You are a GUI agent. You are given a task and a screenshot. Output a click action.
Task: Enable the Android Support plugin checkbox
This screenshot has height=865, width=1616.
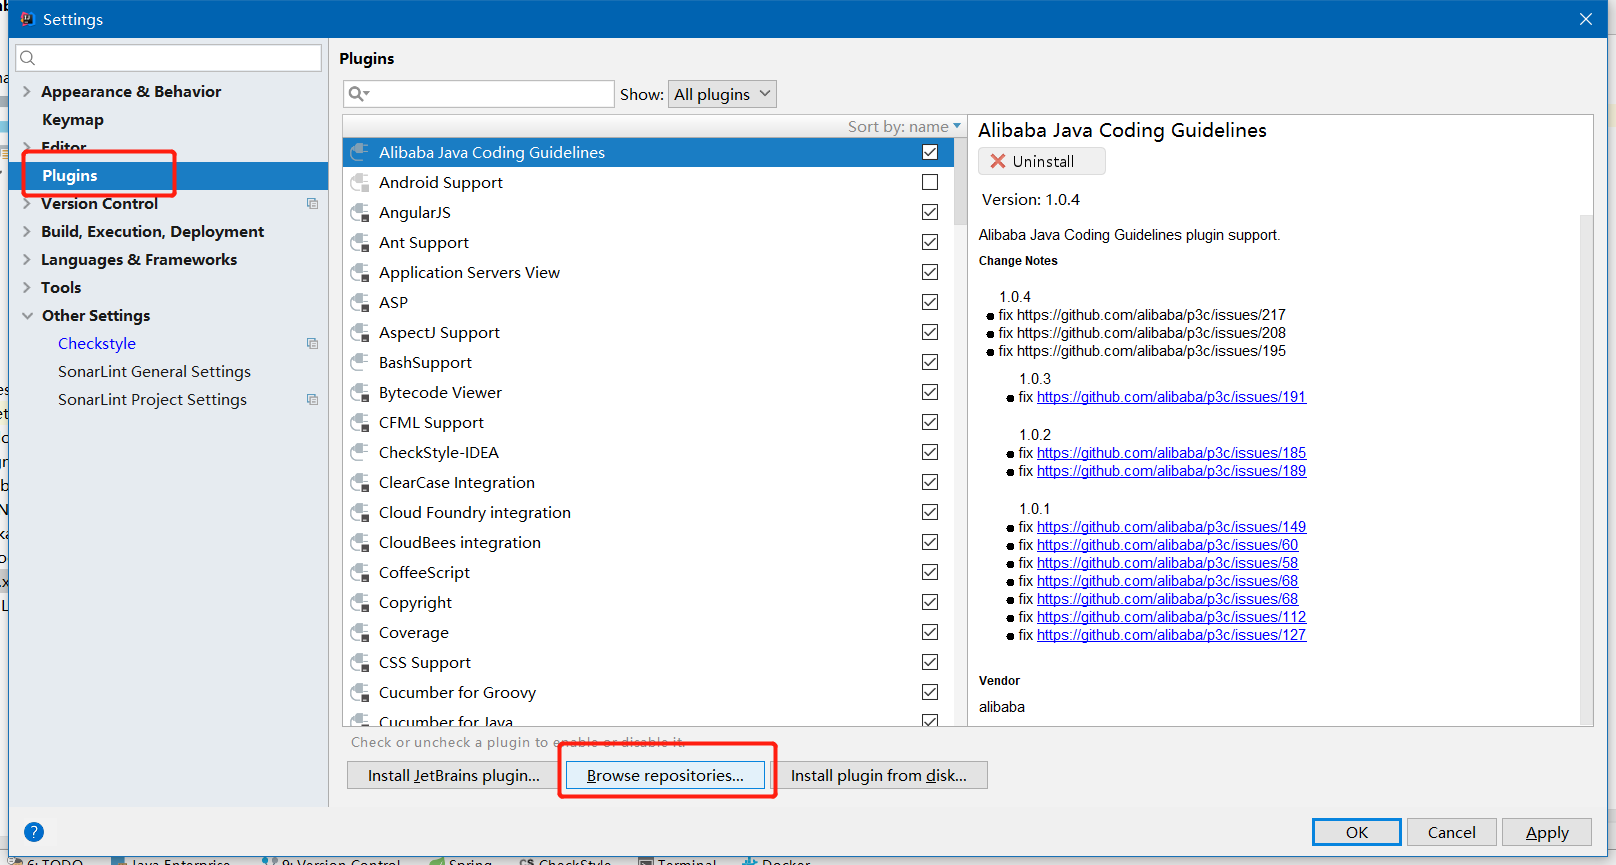click(x=930, y=182)
